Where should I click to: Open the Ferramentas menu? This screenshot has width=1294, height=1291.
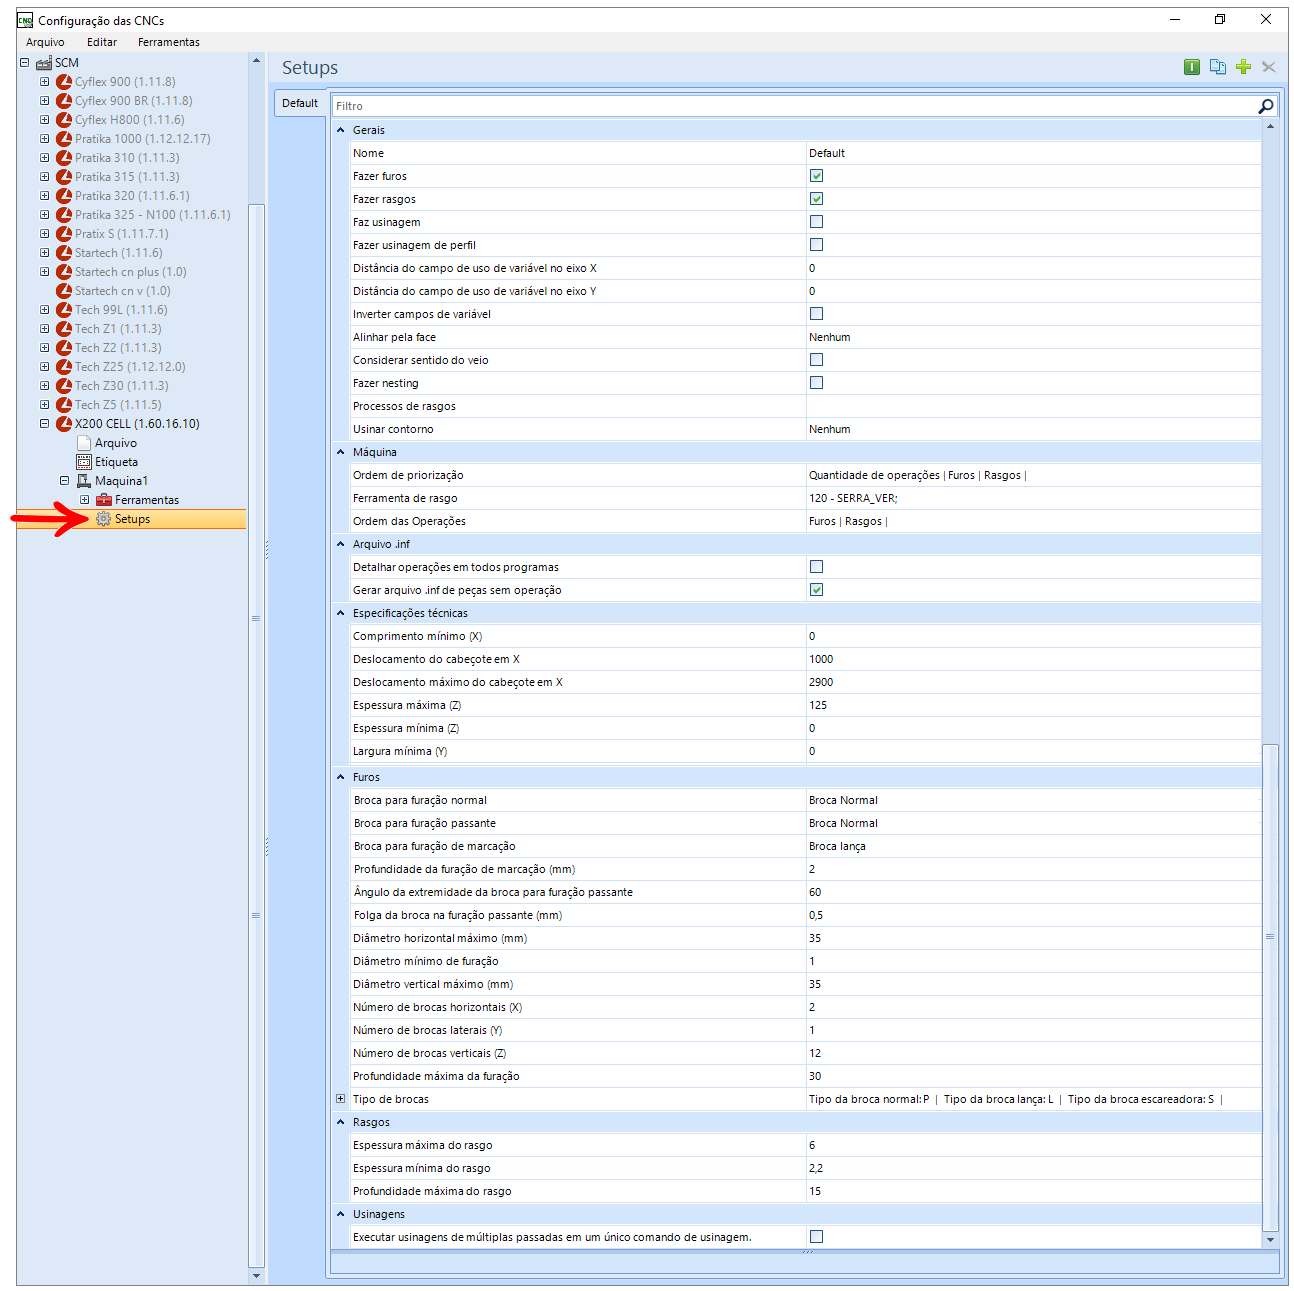tap(169, 42)
